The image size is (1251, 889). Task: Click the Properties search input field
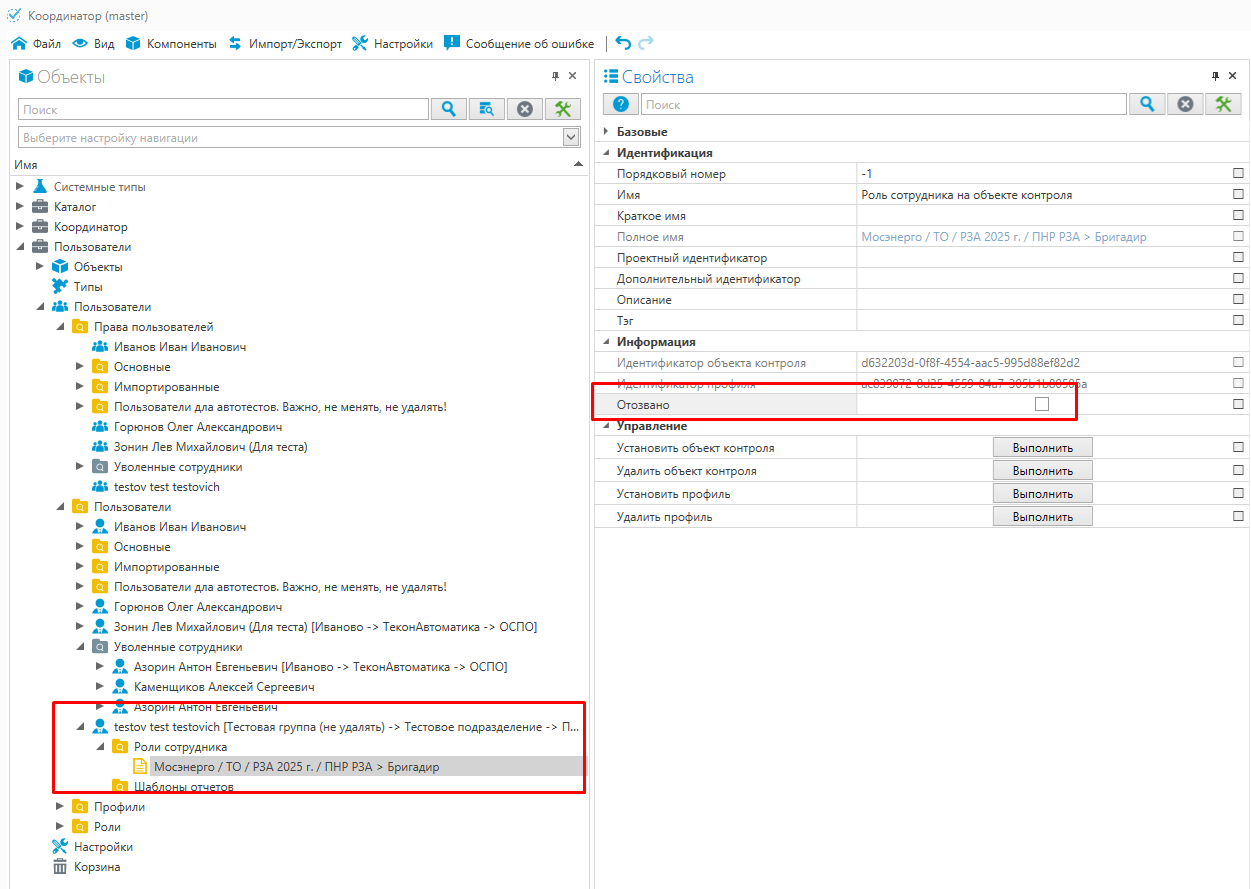tap(883, 104)
